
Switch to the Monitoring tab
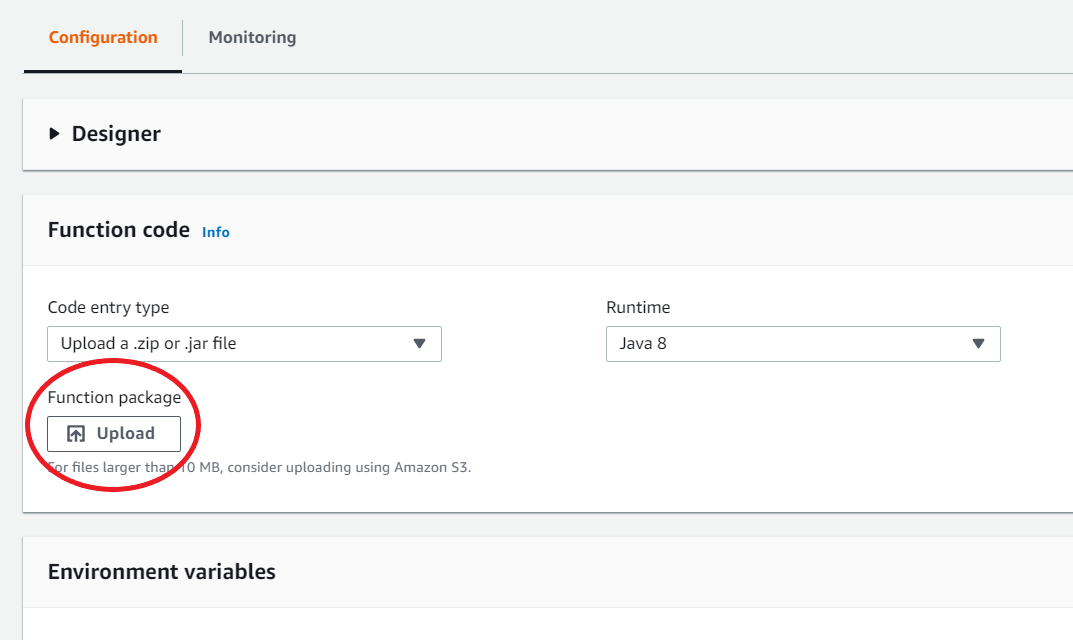(251, 37)
